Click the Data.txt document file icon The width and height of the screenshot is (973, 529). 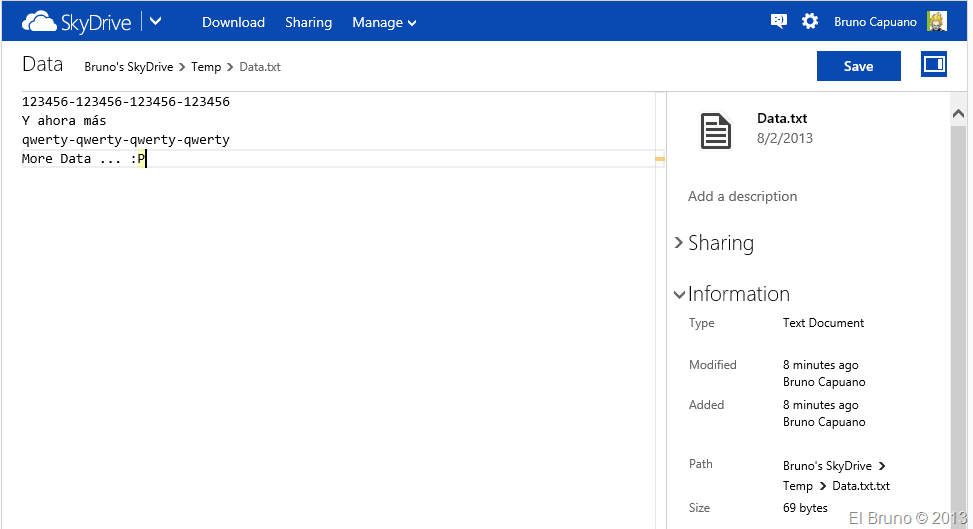coord(716,131)
